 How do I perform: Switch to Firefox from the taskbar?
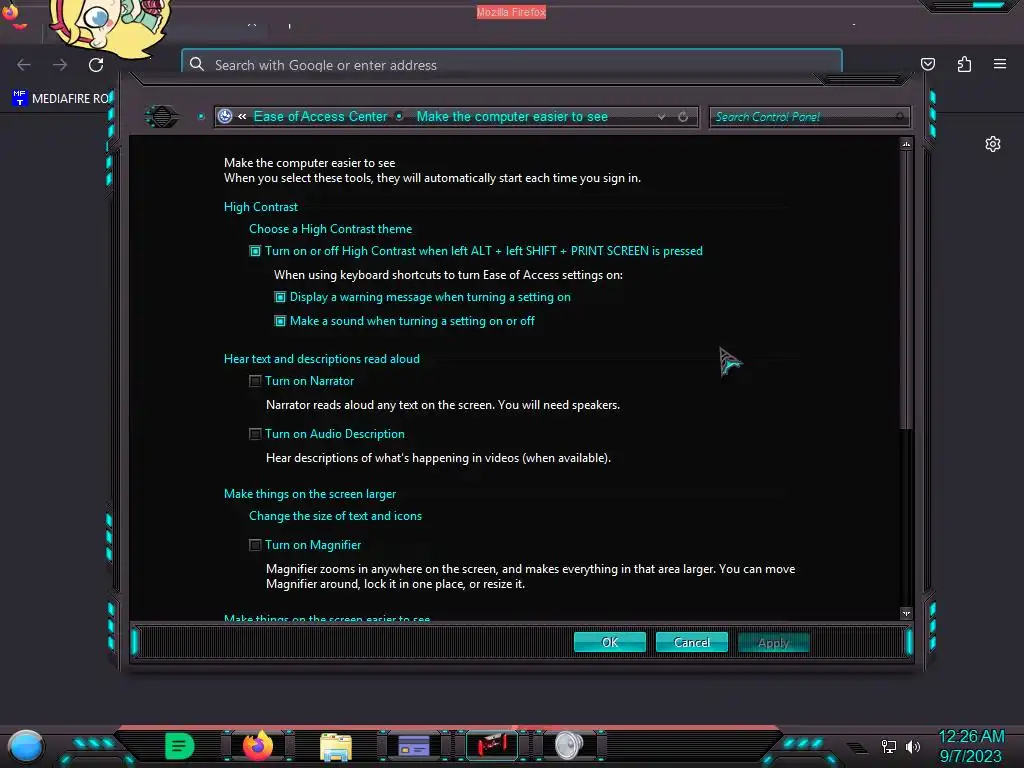pyautogui.click(x=258, y=746)
